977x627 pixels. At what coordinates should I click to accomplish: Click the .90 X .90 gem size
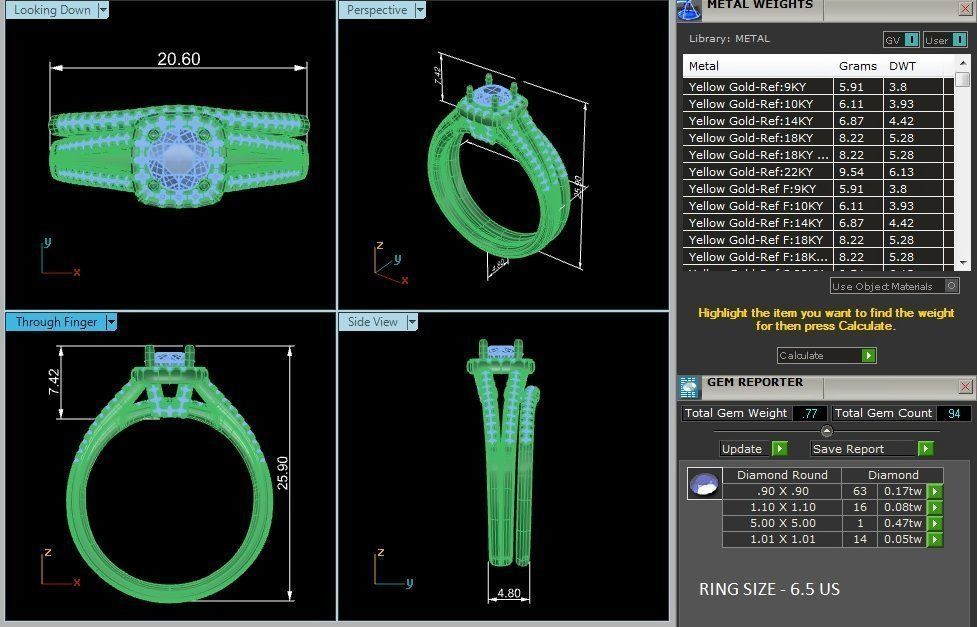pos(783,491)
